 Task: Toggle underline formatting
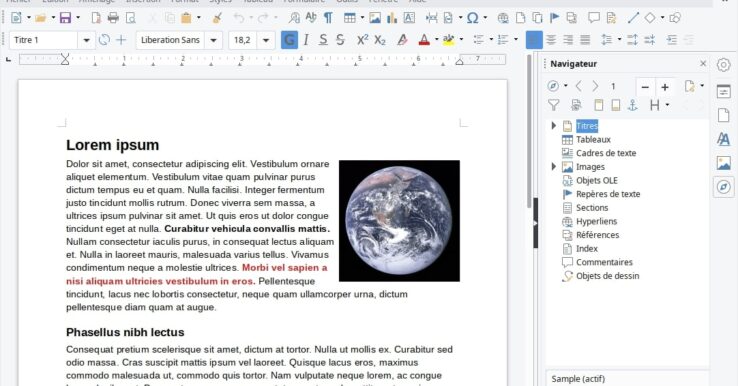[x=323, y=40]
